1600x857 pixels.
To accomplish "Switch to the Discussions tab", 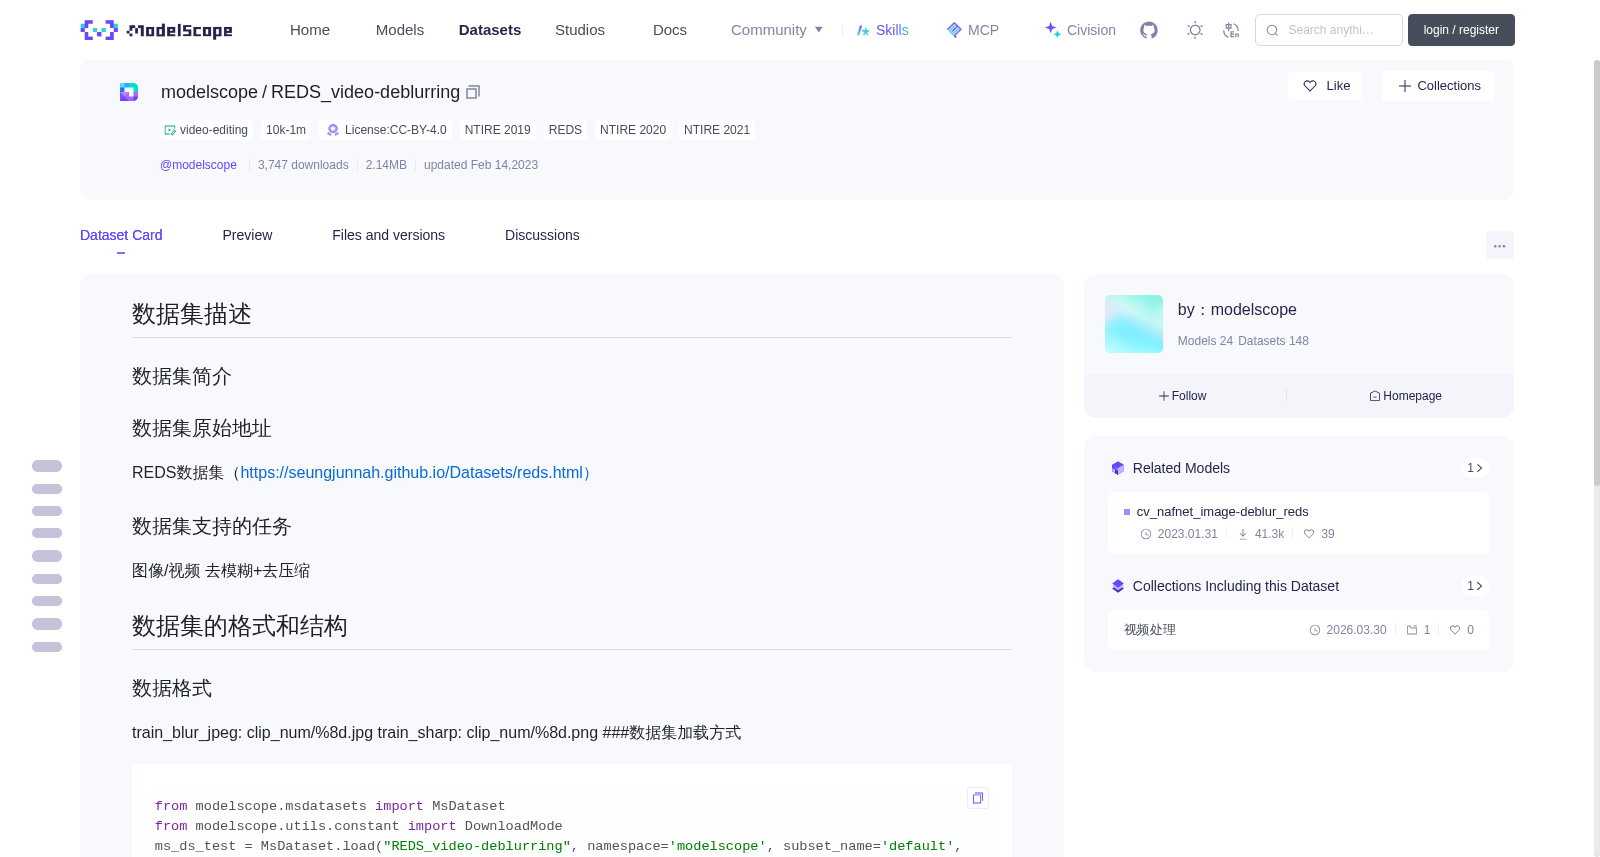I will tap(542, 235).
